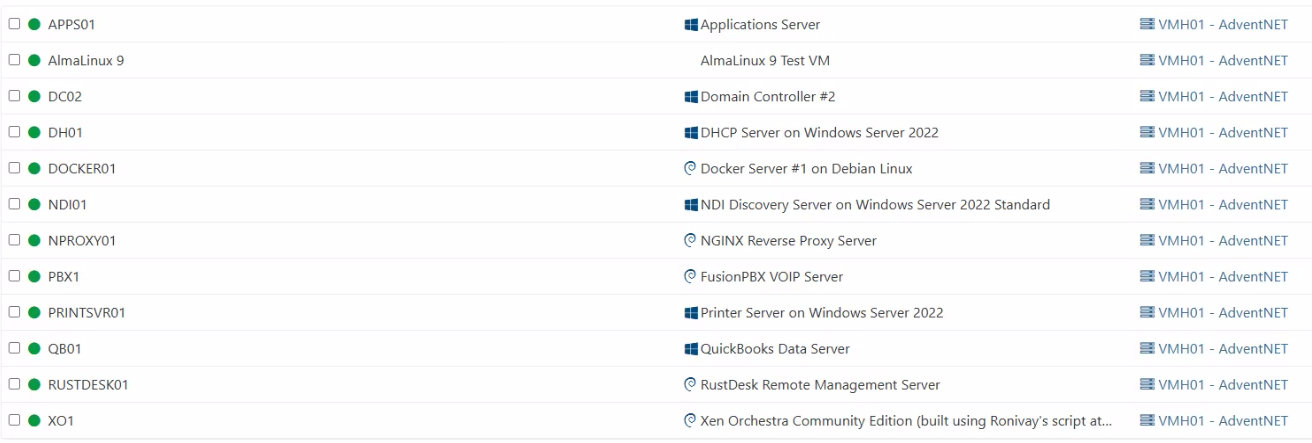Click the green status dot of NDI01
Screen dimensions: 1312x443
(34, 204)
